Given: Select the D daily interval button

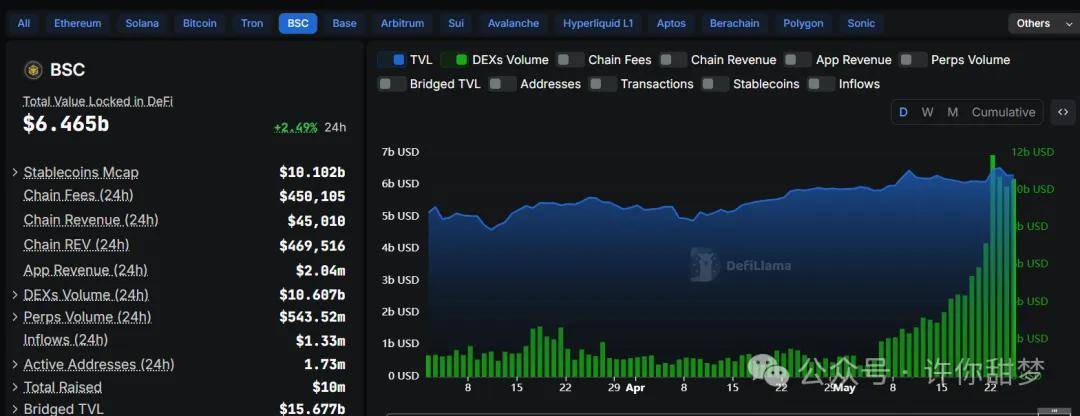Looking at the screenshot, I should (904, 112).
